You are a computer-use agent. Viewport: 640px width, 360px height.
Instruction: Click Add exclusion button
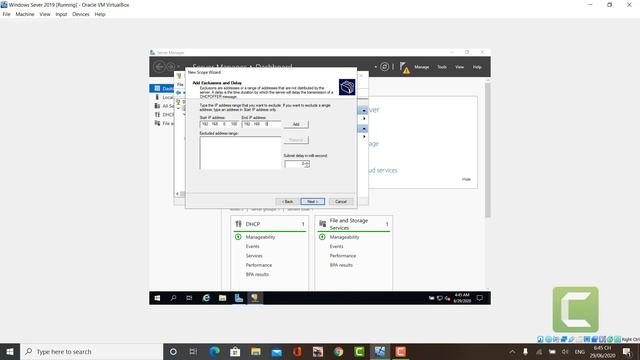[x=296, y=124]
